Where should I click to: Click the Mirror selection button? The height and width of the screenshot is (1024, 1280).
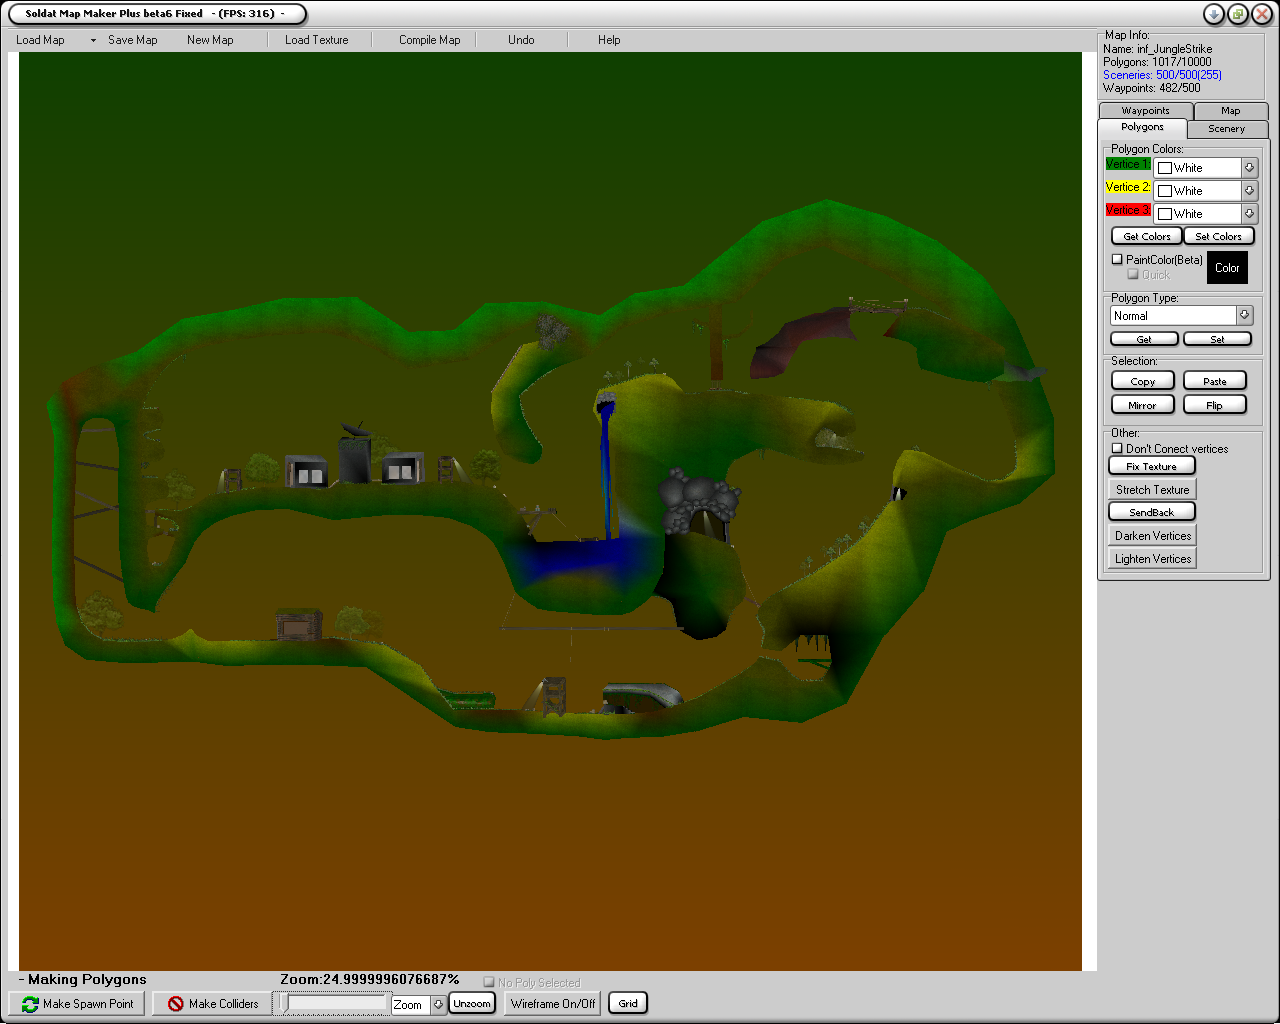pyautogui.click(x=1142, y=405)
